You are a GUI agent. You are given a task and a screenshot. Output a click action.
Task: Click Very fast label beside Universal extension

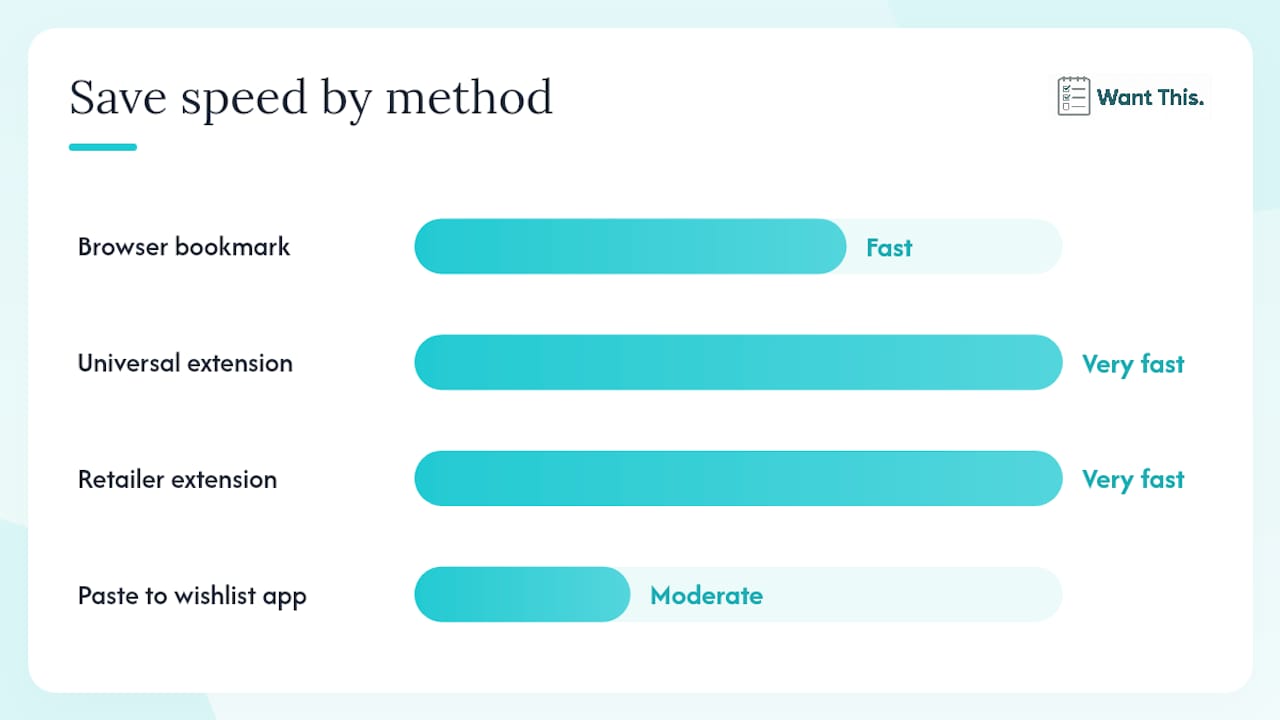pyautogui.click(x=1133, y=364)
